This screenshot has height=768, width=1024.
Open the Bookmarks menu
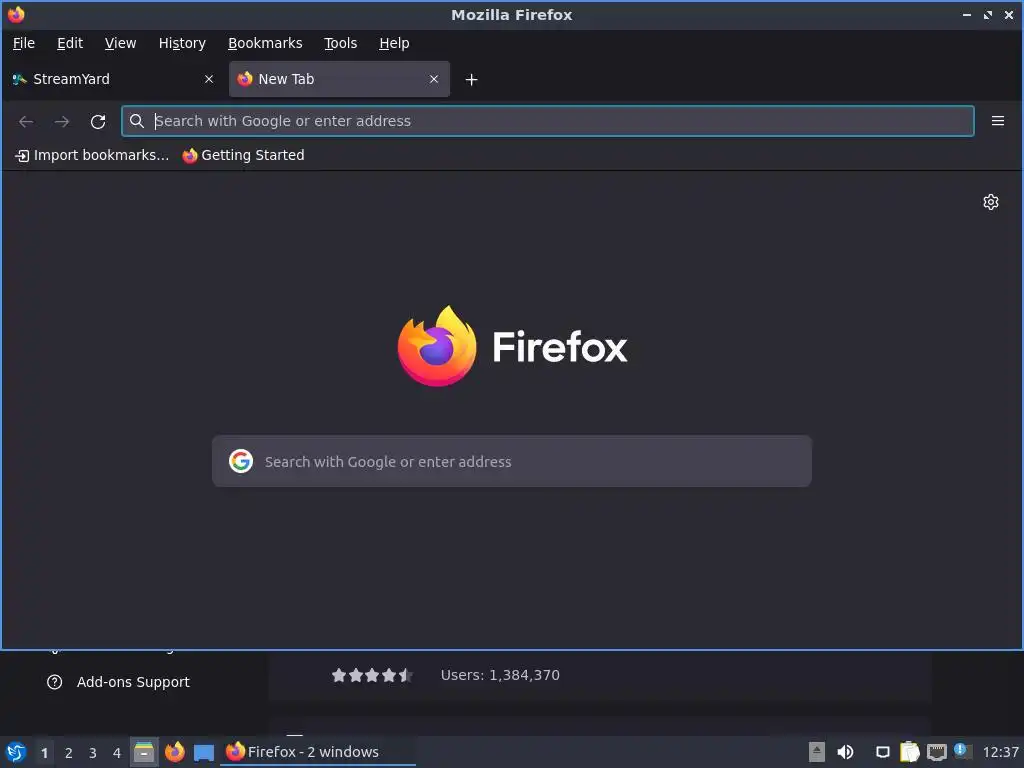click(x=265, y=43)
